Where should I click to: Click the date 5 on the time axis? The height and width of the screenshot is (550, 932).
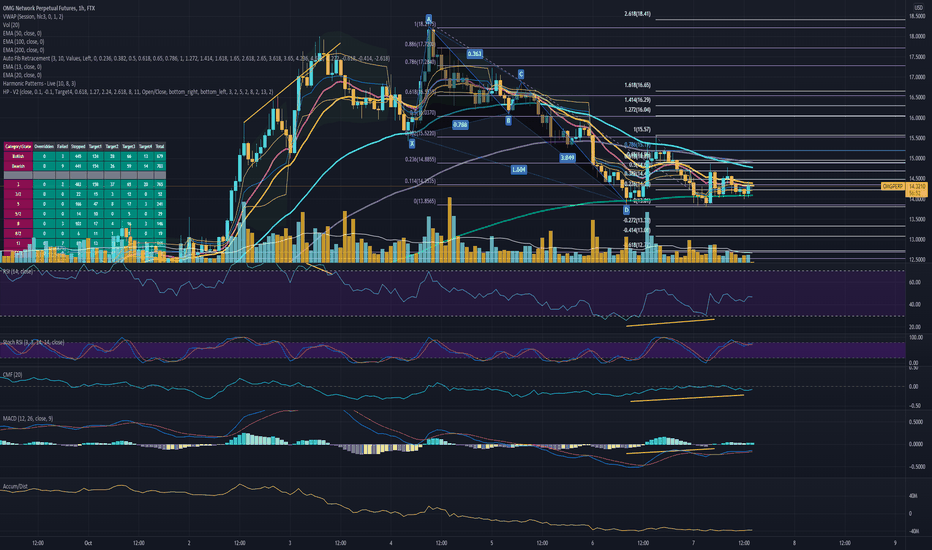(492, 543)
